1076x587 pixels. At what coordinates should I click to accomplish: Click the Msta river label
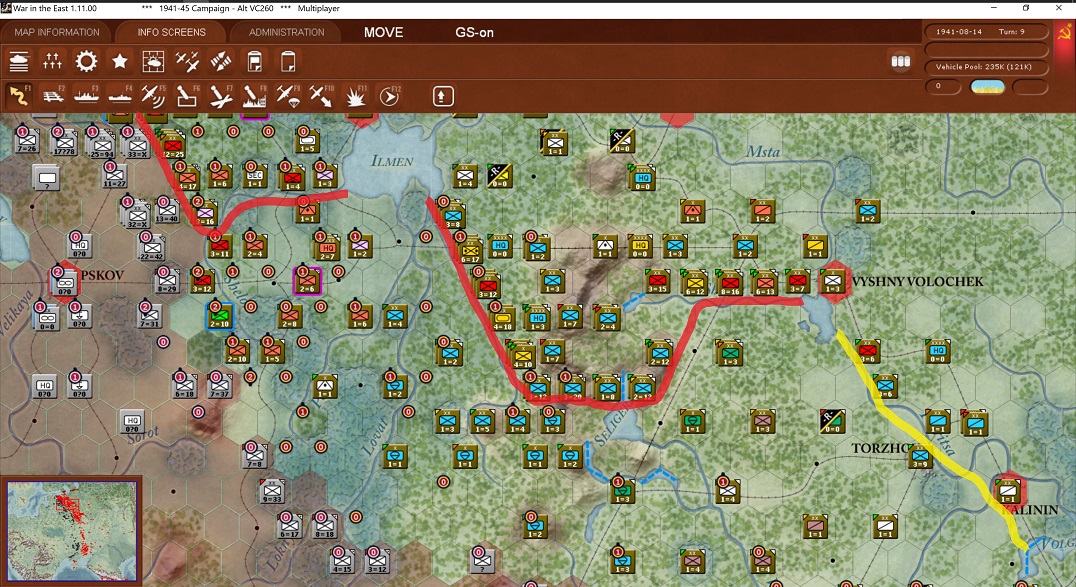pos(762,152)
